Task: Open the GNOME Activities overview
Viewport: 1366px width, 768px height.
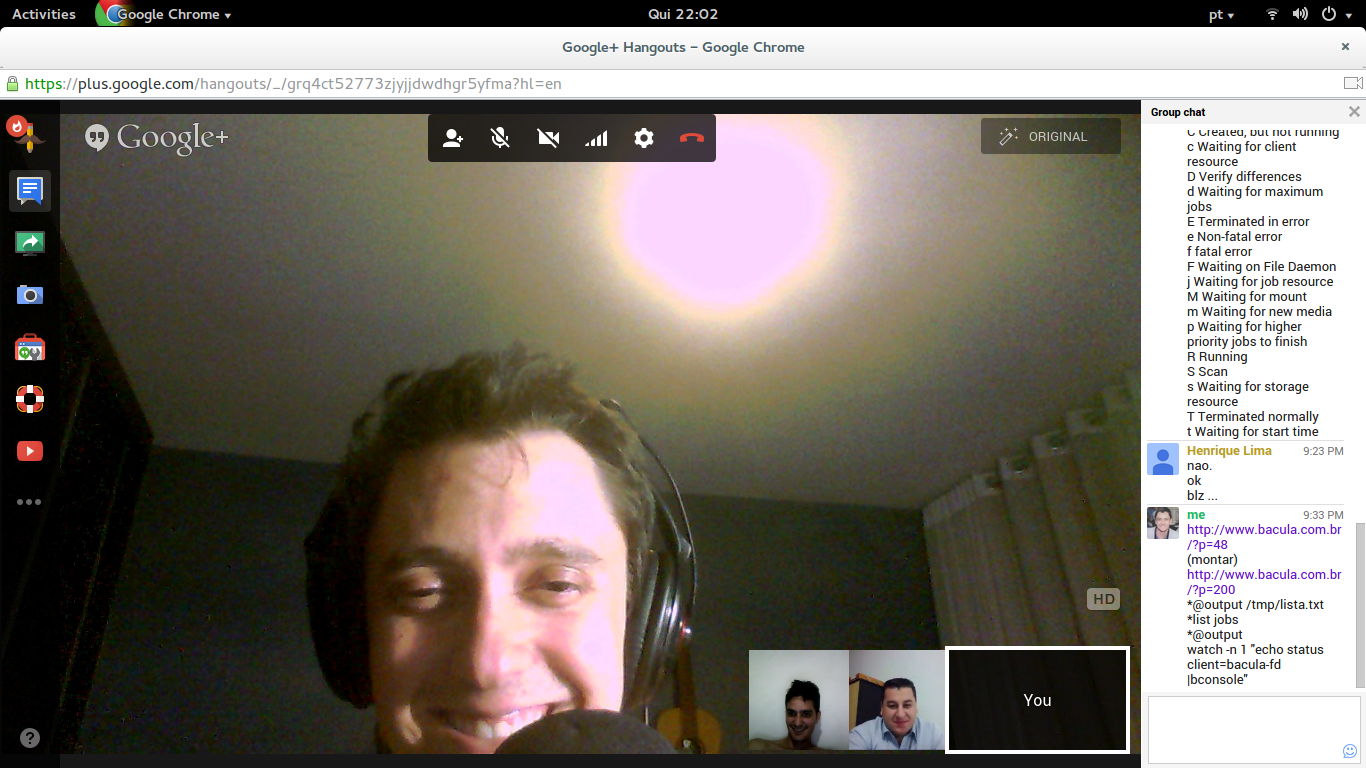Action: click(x=44, y=14)
